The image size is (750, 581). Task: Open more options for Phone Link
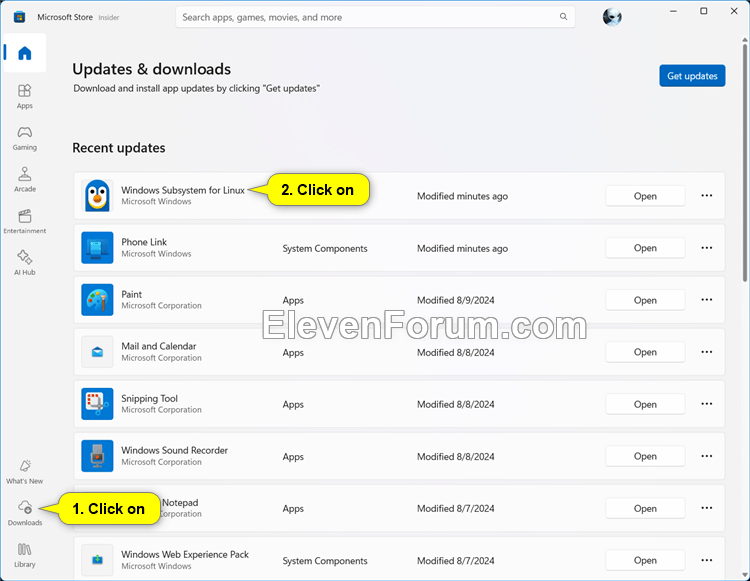706,248
